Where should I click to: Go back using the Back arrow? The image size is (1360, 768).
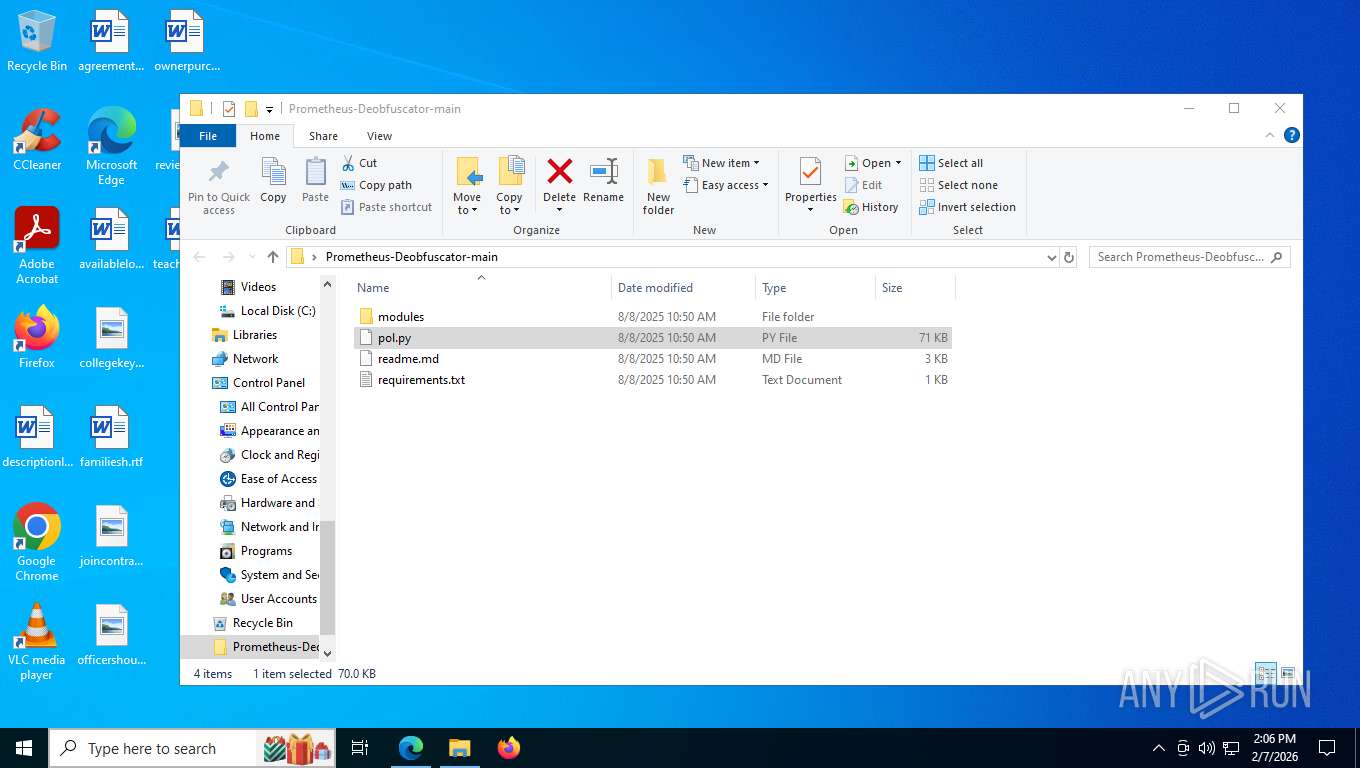pyautogui.click(x=199, y=257)
